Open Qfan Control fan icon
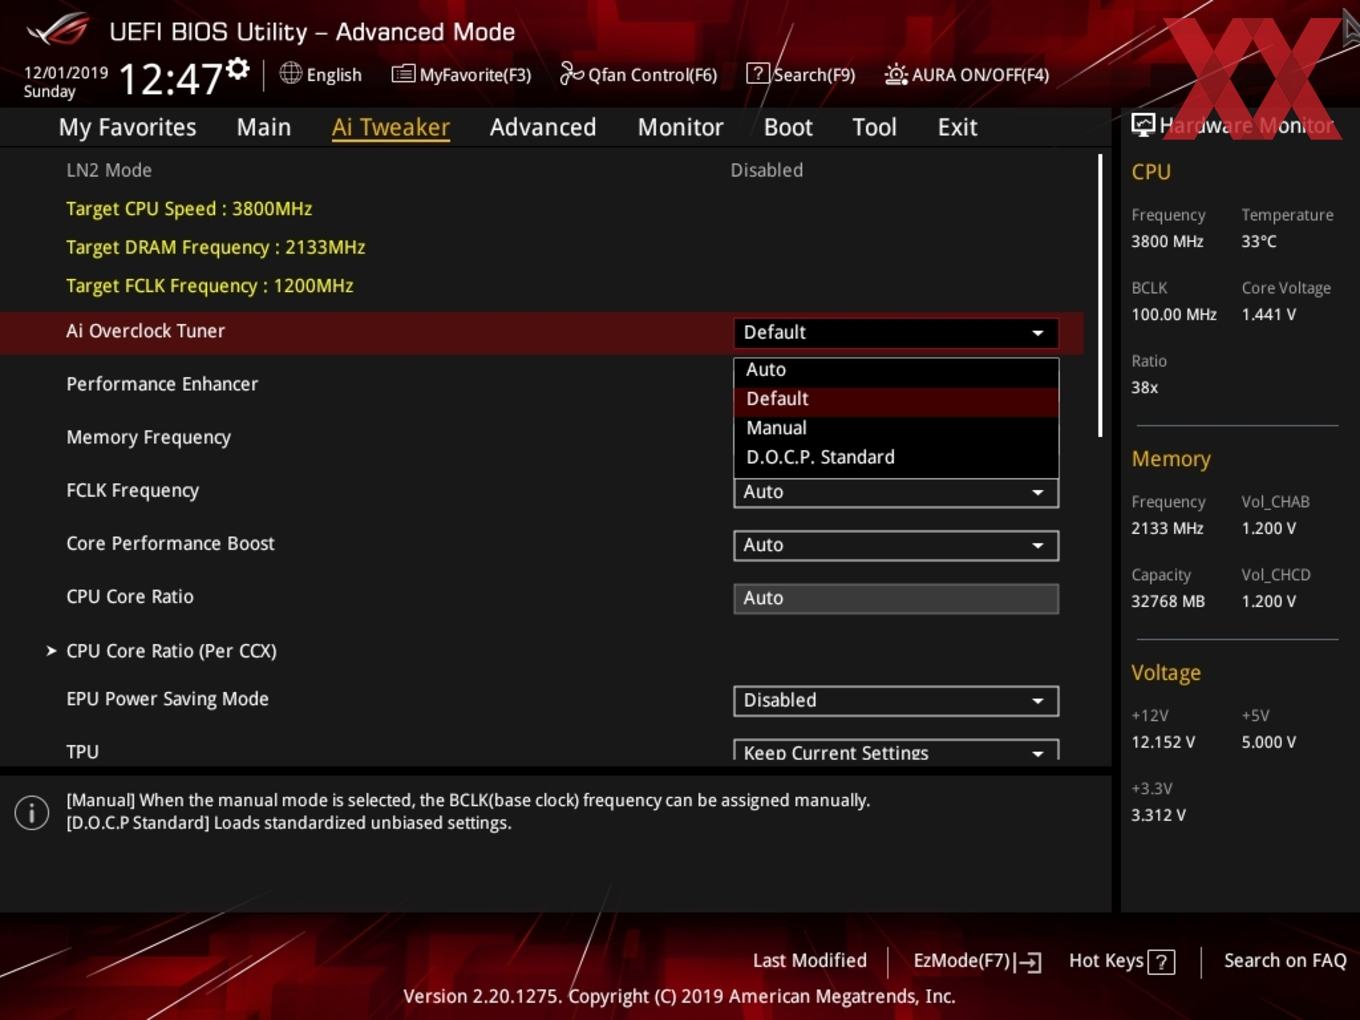 click(571, 73)
